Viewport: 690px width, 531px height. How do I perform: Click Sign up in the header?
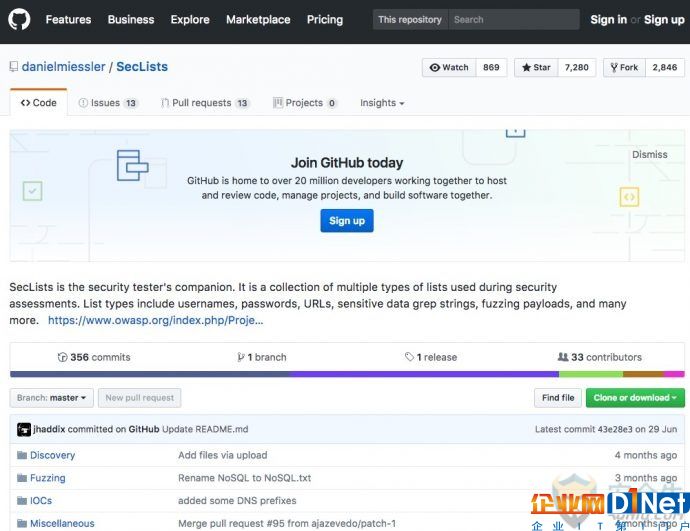664,20
